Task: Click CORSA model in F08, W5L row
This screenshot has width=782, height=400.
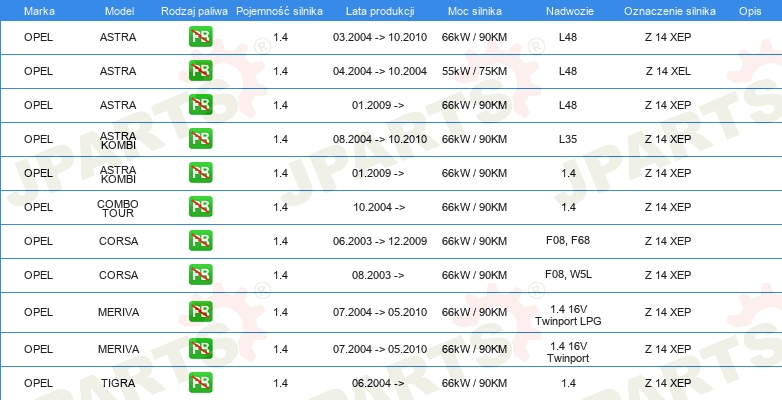Action: coord(118,275)
